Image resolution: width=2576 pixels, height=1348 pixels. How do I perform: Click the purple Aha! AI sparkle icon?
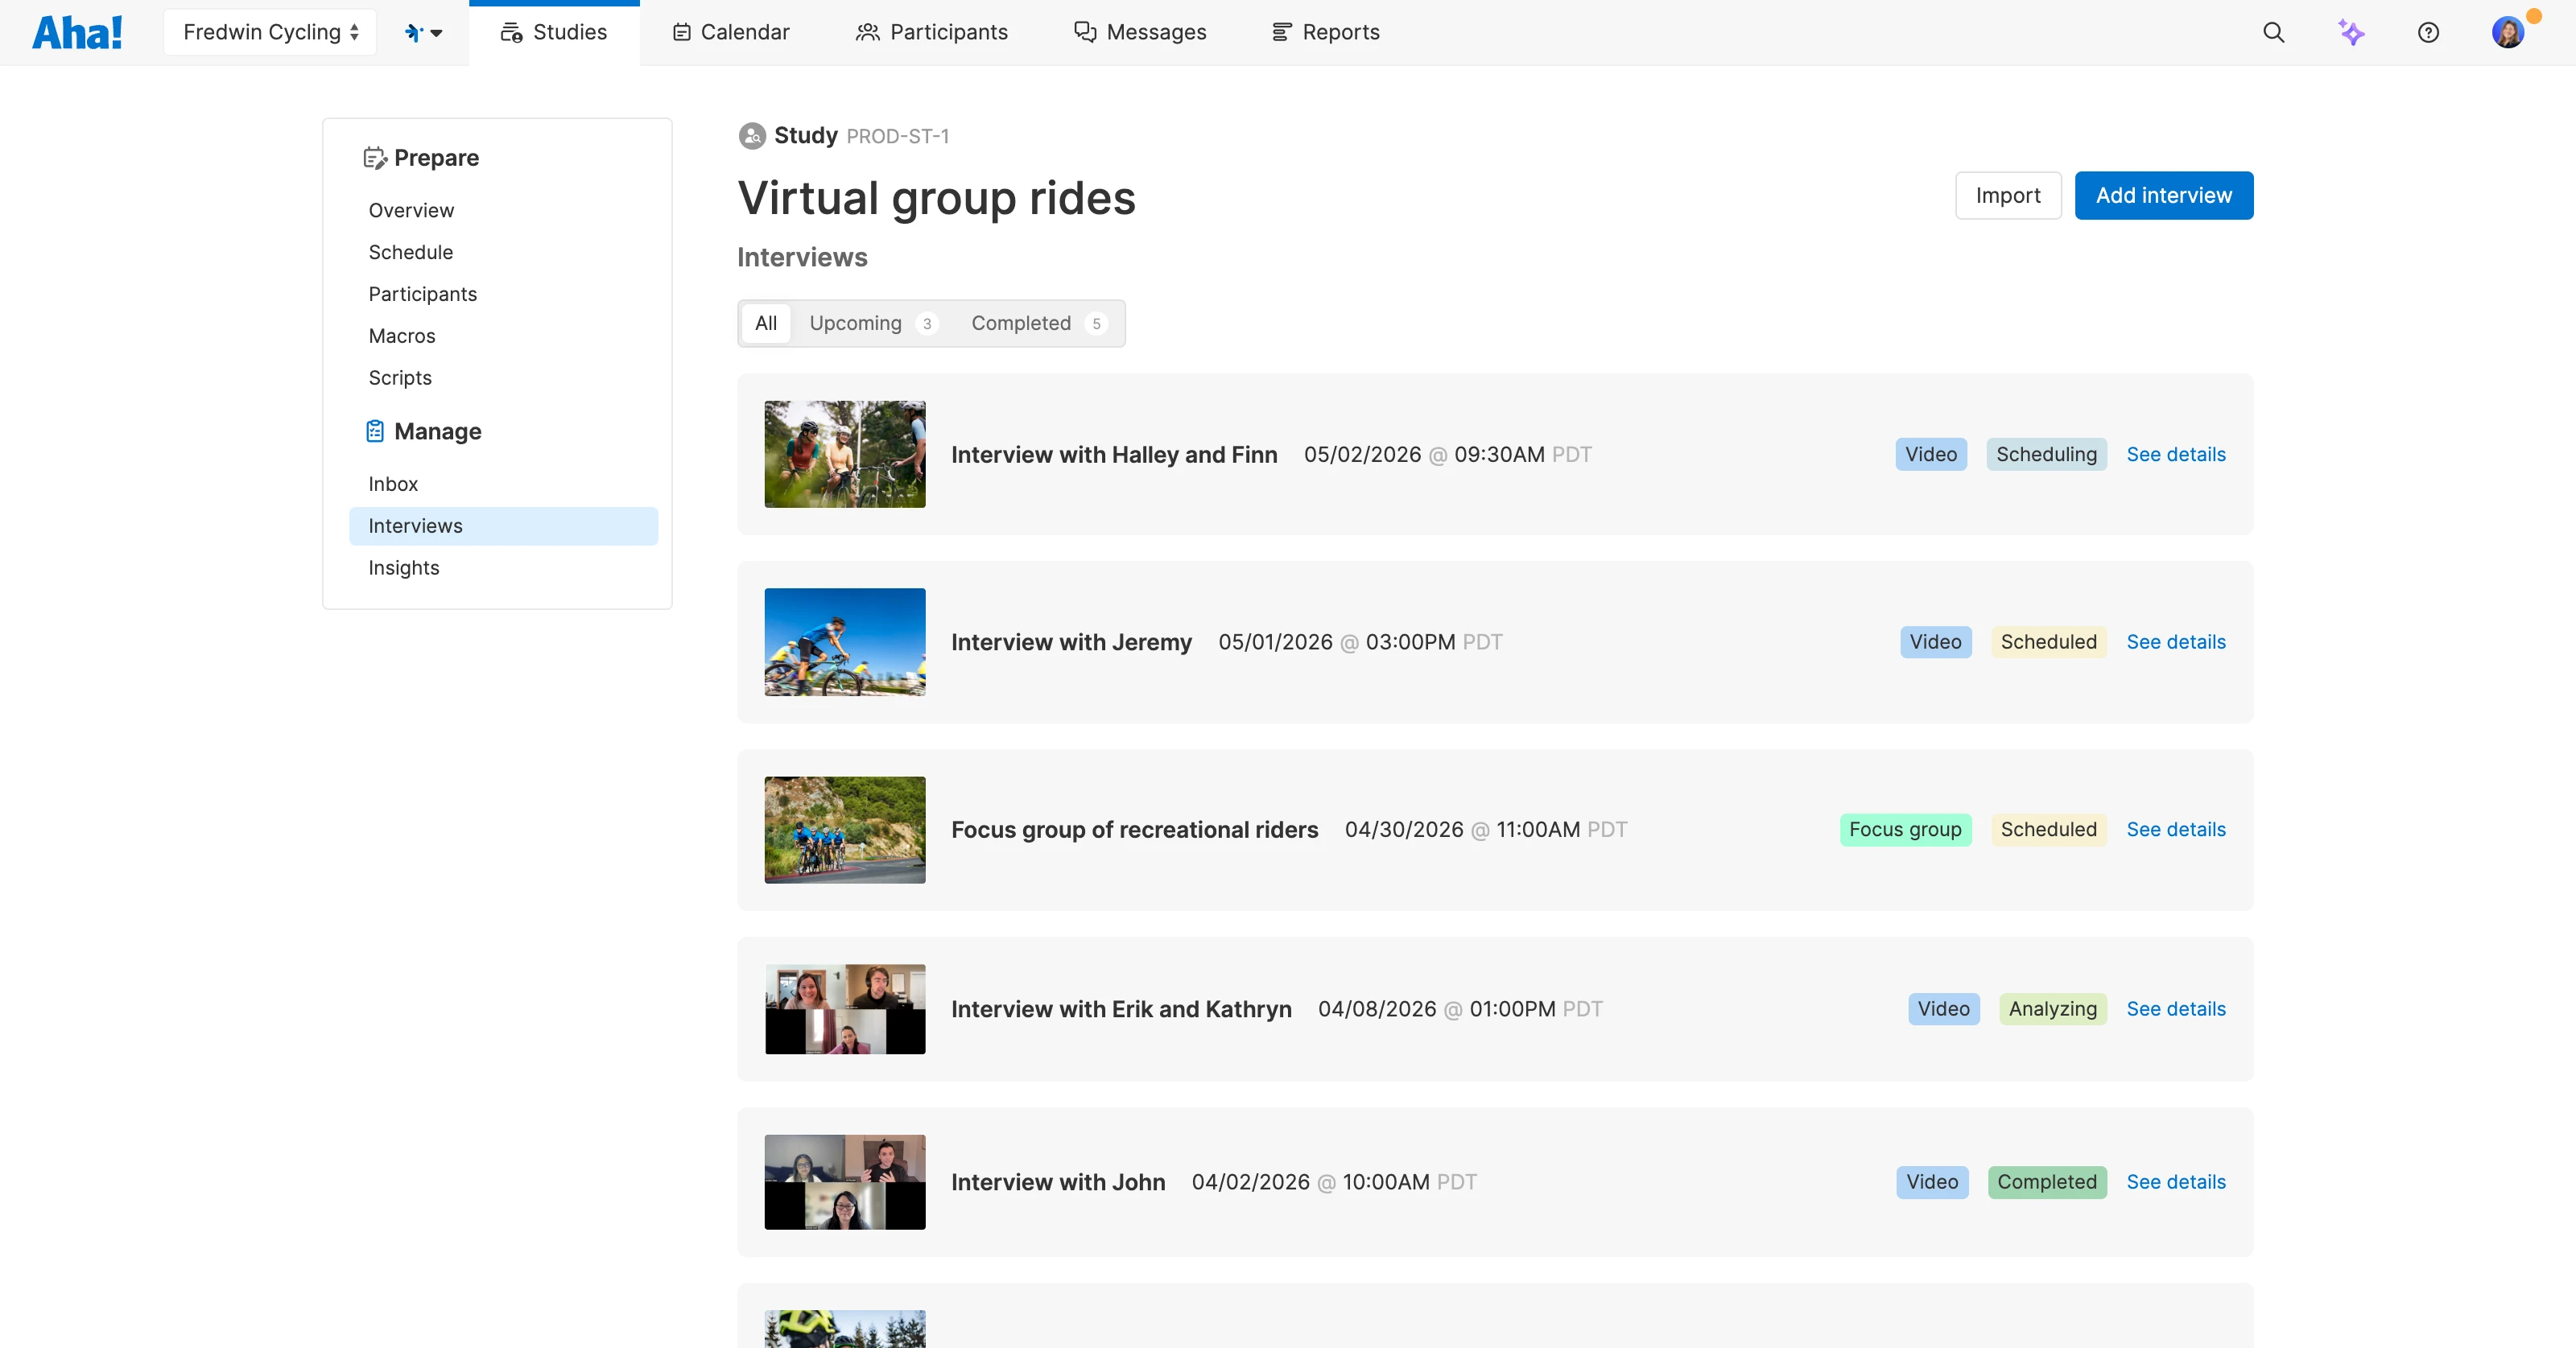click(x=2352, y=31)
